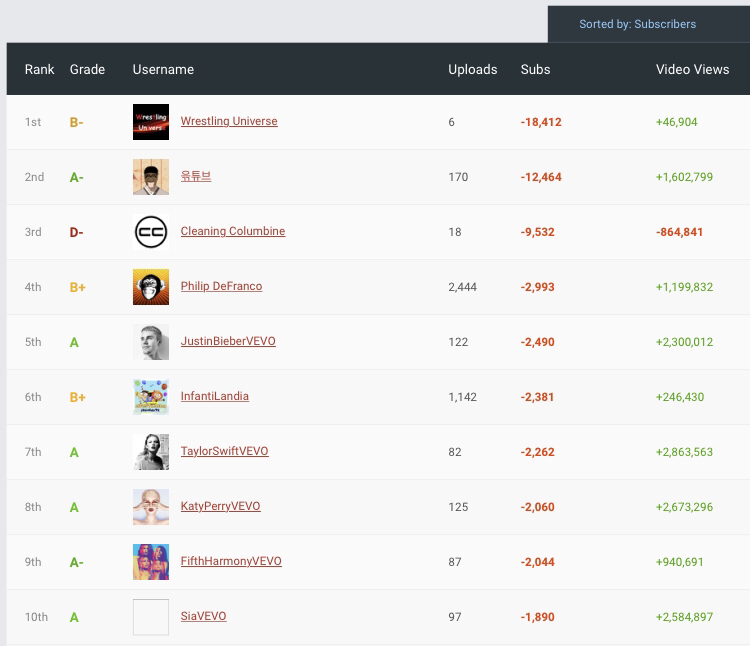Visit the SiaVEVO channel link
Image resolution: width=750 pixels, height=646 pixels.
pos(203,616)
